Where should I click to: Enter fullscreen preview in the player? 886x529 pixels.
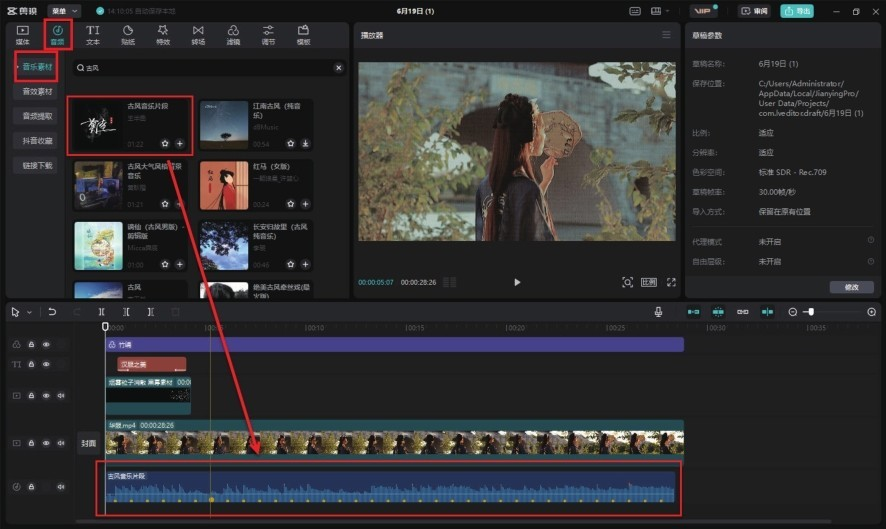[x=671, y=282]
